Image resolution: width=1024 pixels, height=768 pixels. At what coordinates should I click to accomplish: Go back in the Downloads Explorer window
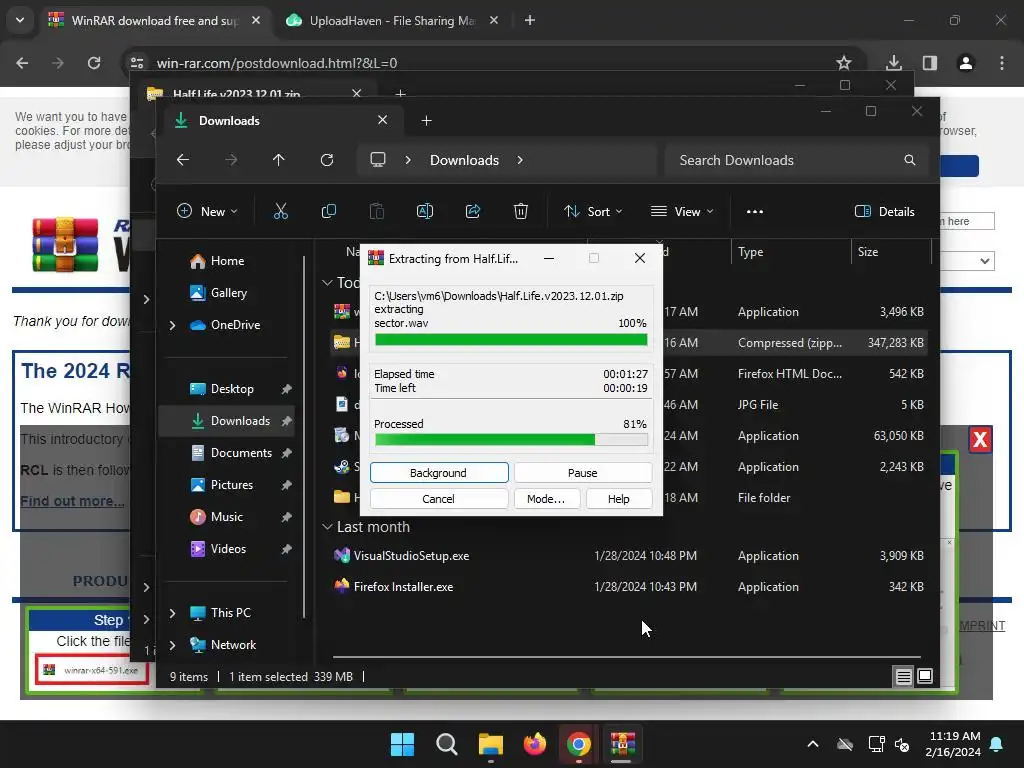click(x=183, y=160)
